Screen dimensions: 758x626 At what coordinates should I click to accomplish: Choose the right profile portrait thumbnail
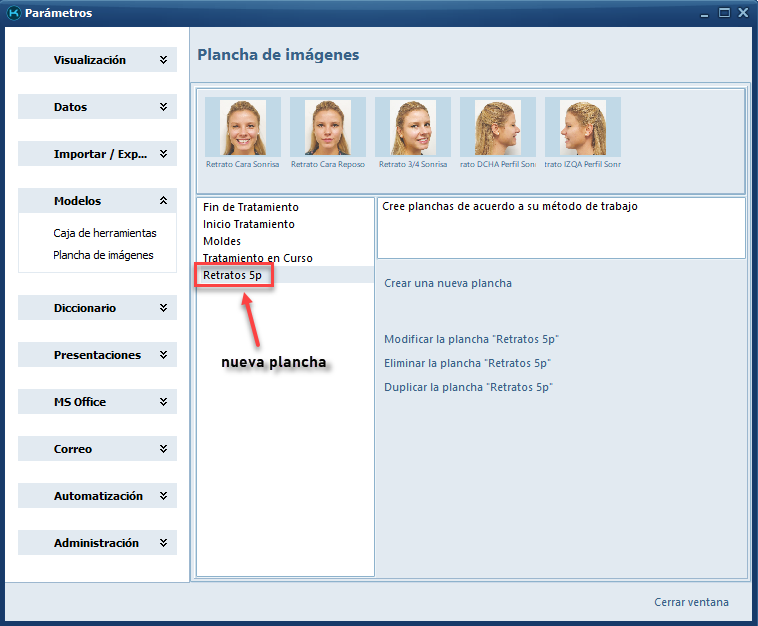tap(498, 128)
